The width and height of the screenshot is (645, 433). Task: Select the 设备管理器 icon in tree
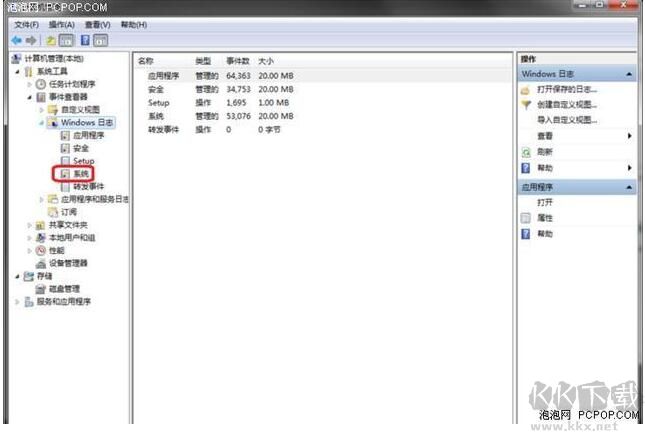click(x=40, y=264)
